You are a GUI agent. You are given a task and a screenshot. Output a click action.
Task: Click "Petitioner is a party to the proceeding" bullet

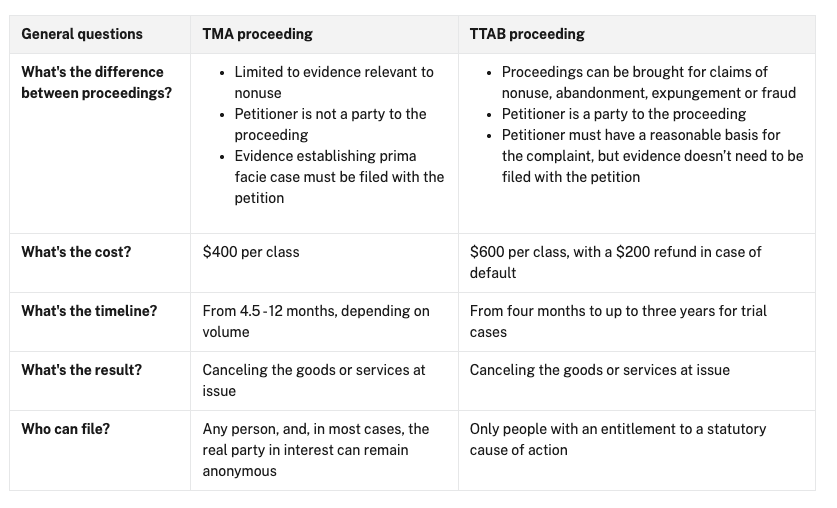point(623,114)
